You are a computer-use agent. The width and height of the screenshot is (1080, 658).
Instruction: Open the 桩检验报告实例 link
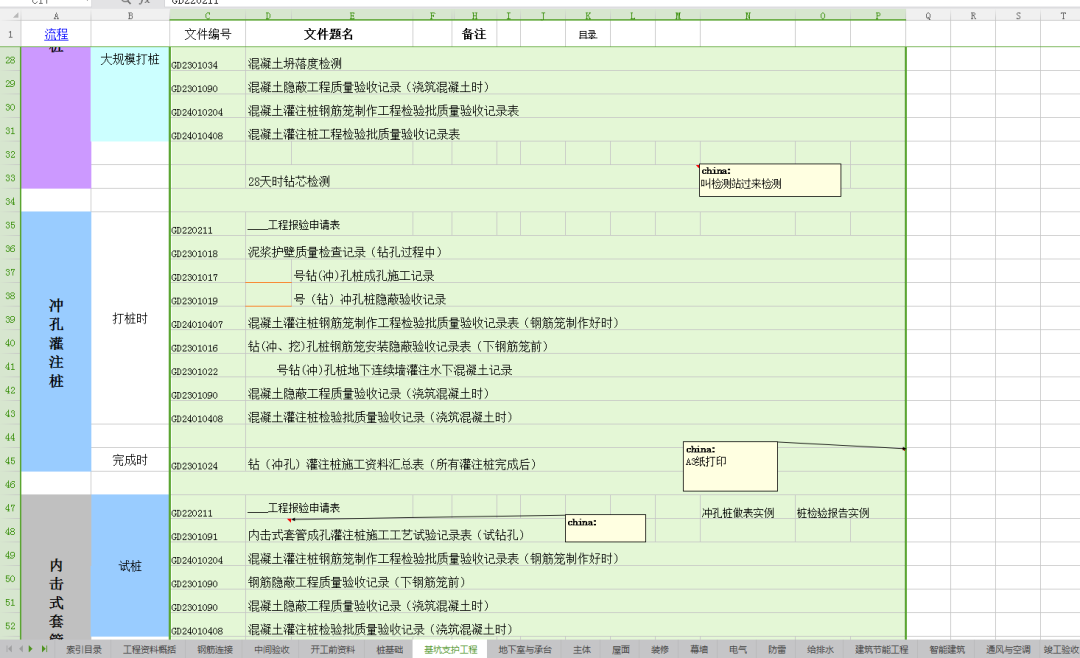pyautogui.click(x=833, y=513)
